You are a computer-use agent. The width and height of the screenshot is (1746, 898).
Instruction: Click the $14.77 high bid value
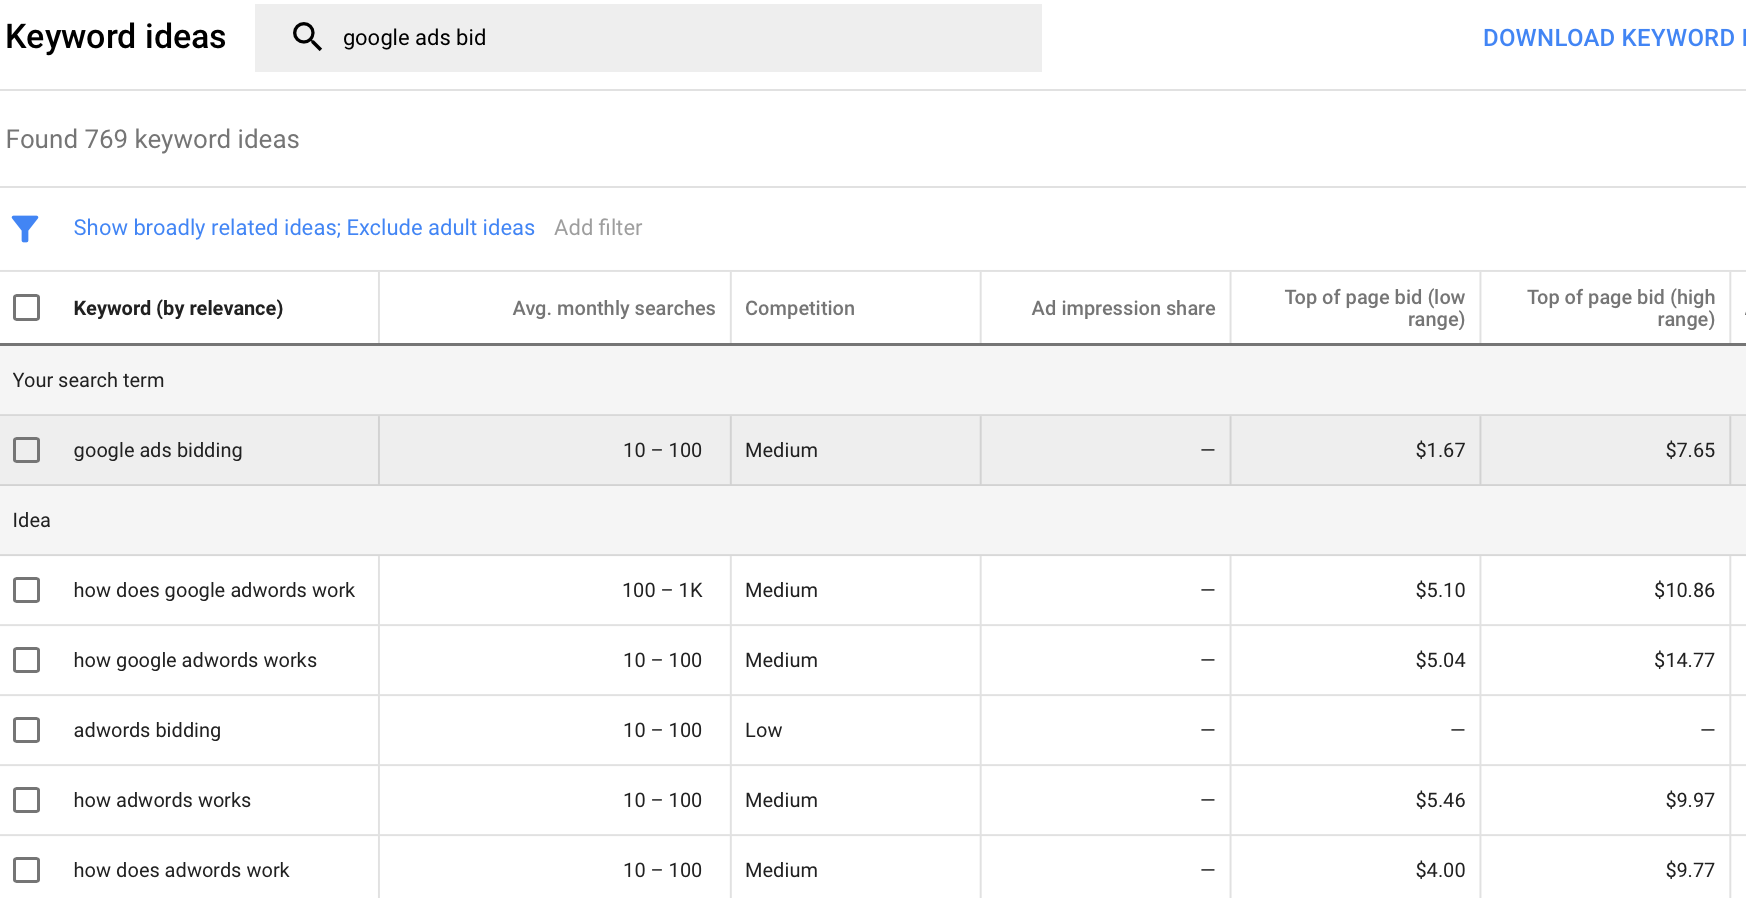point(1684,660)
